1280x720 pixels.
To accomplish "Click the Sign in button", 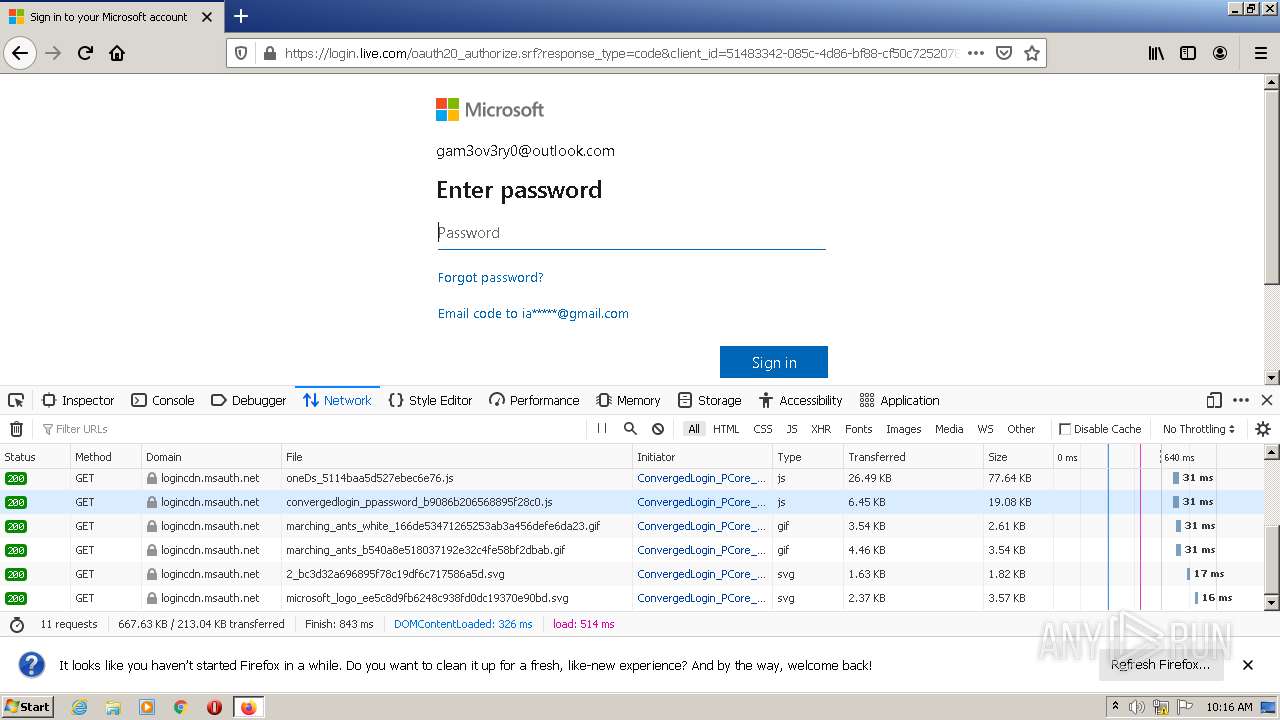I will pos(774,362).
